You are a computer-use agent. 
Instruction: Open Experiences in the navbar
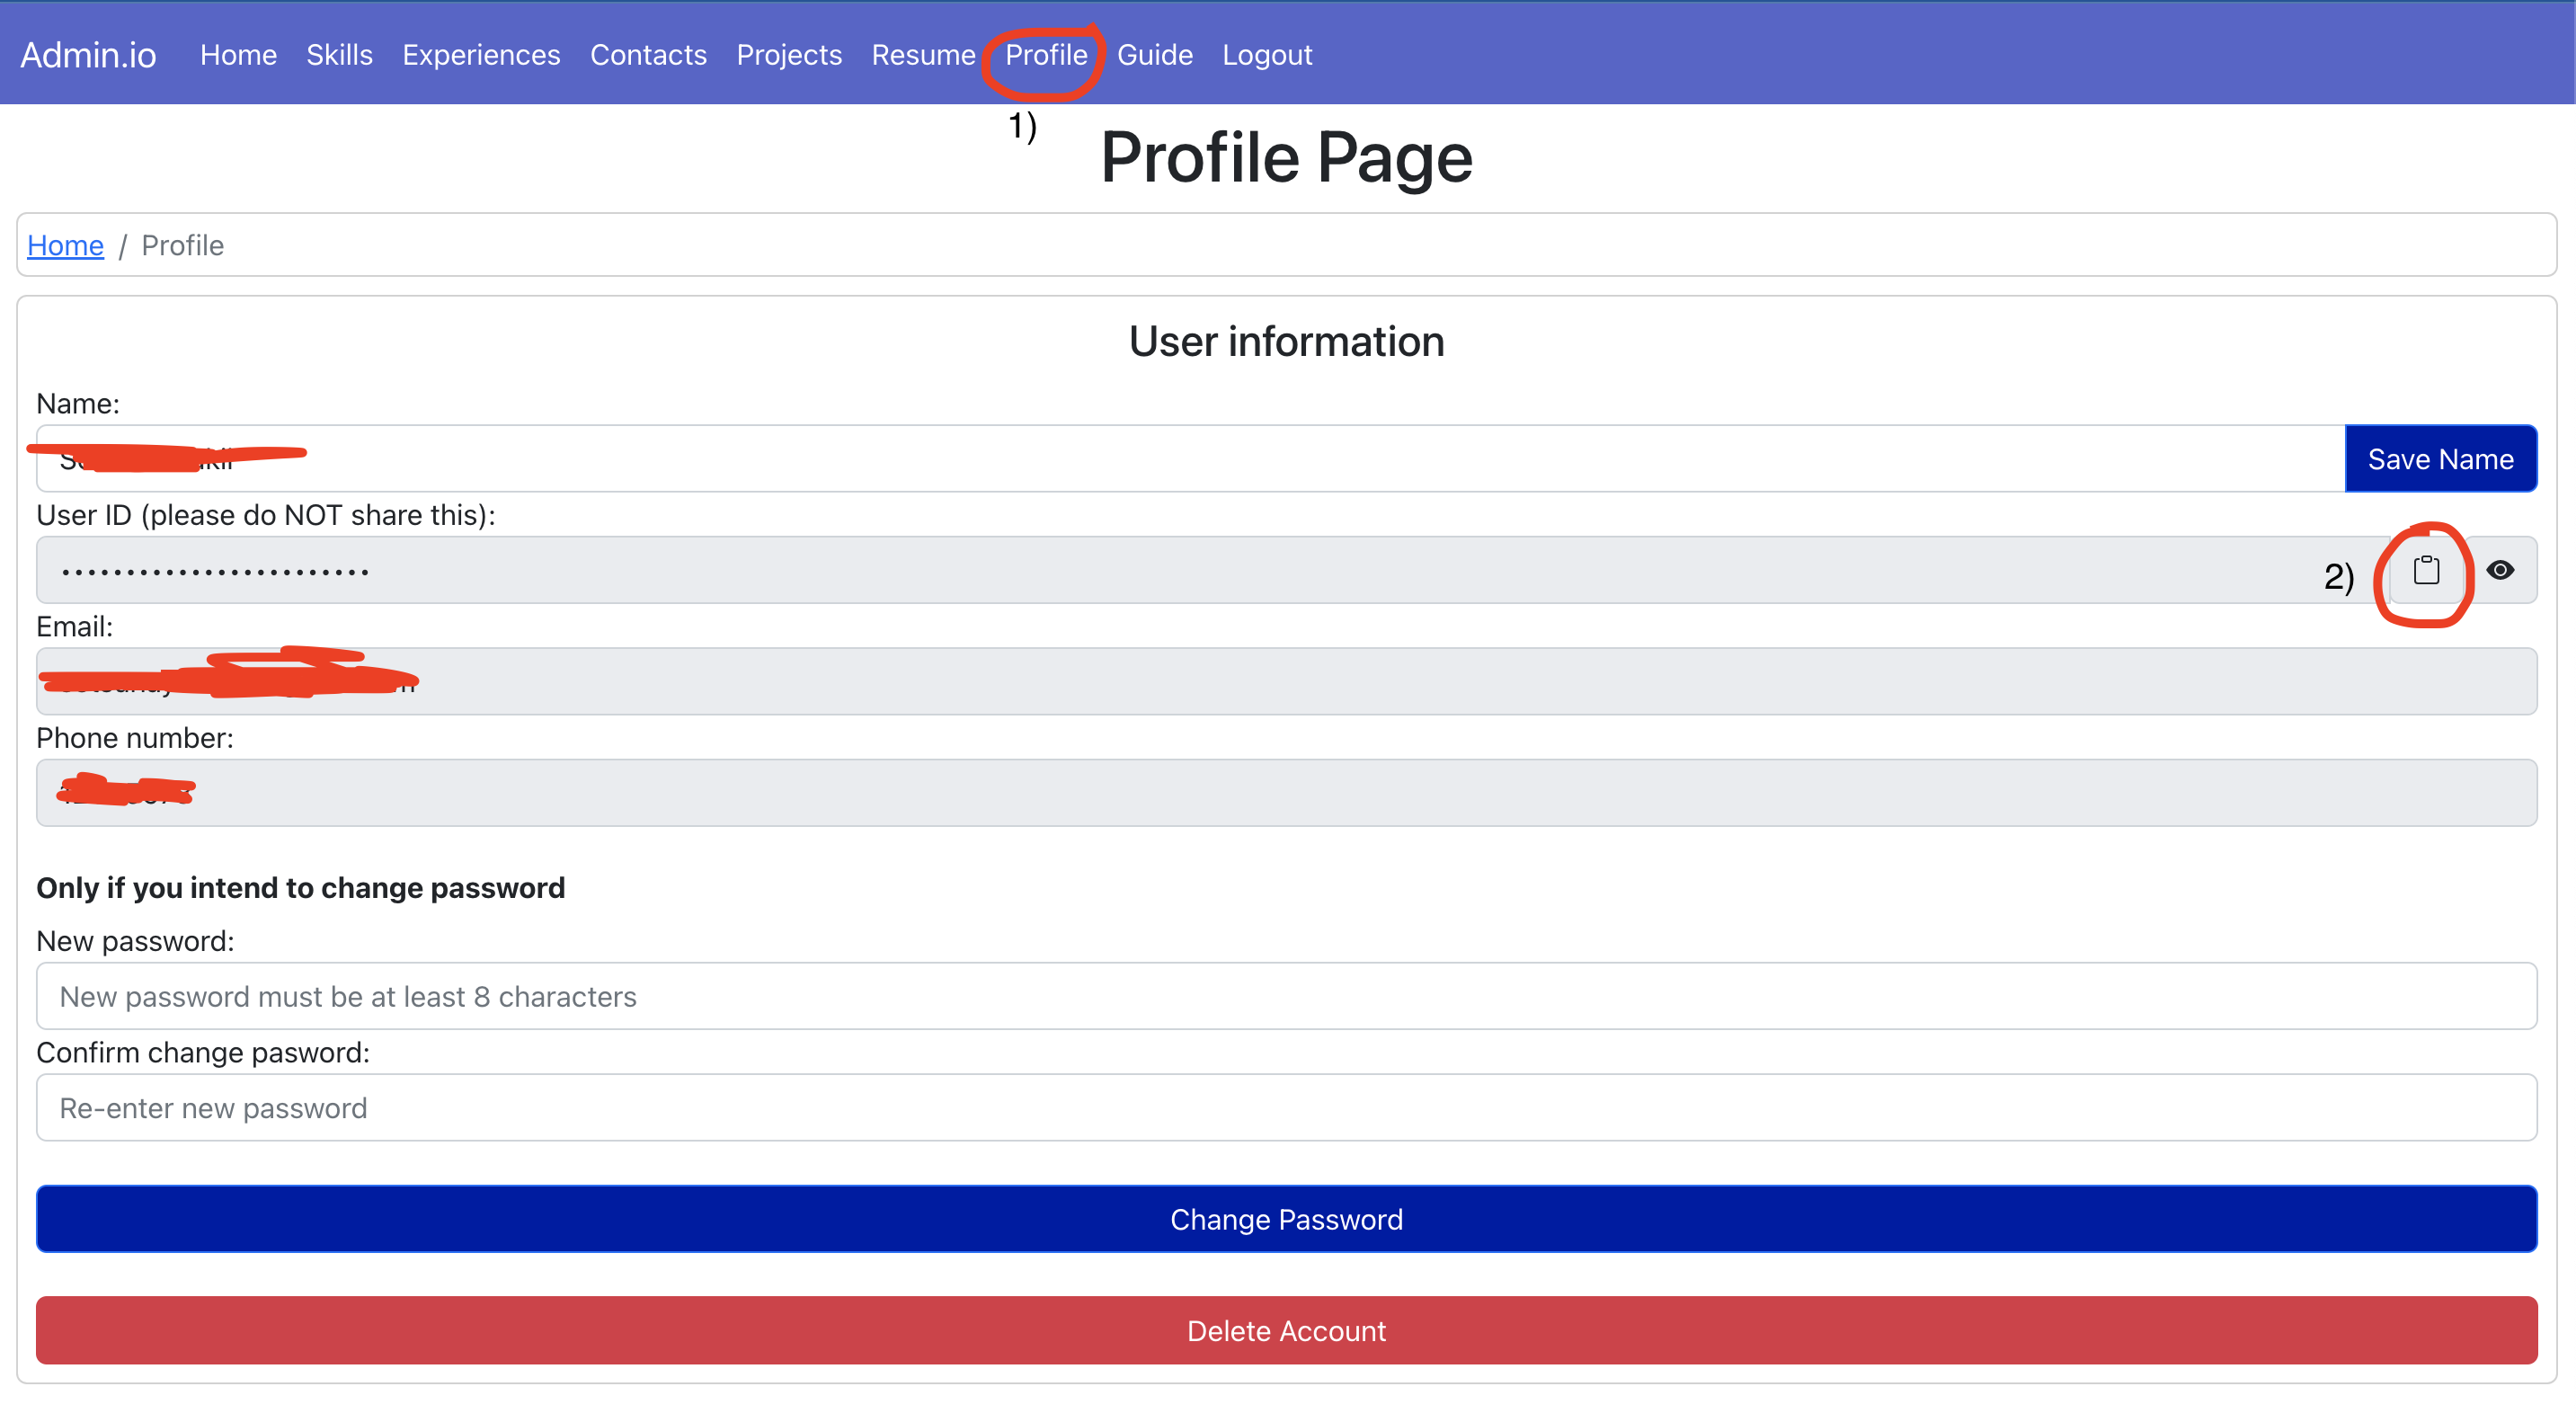[481, 55]
